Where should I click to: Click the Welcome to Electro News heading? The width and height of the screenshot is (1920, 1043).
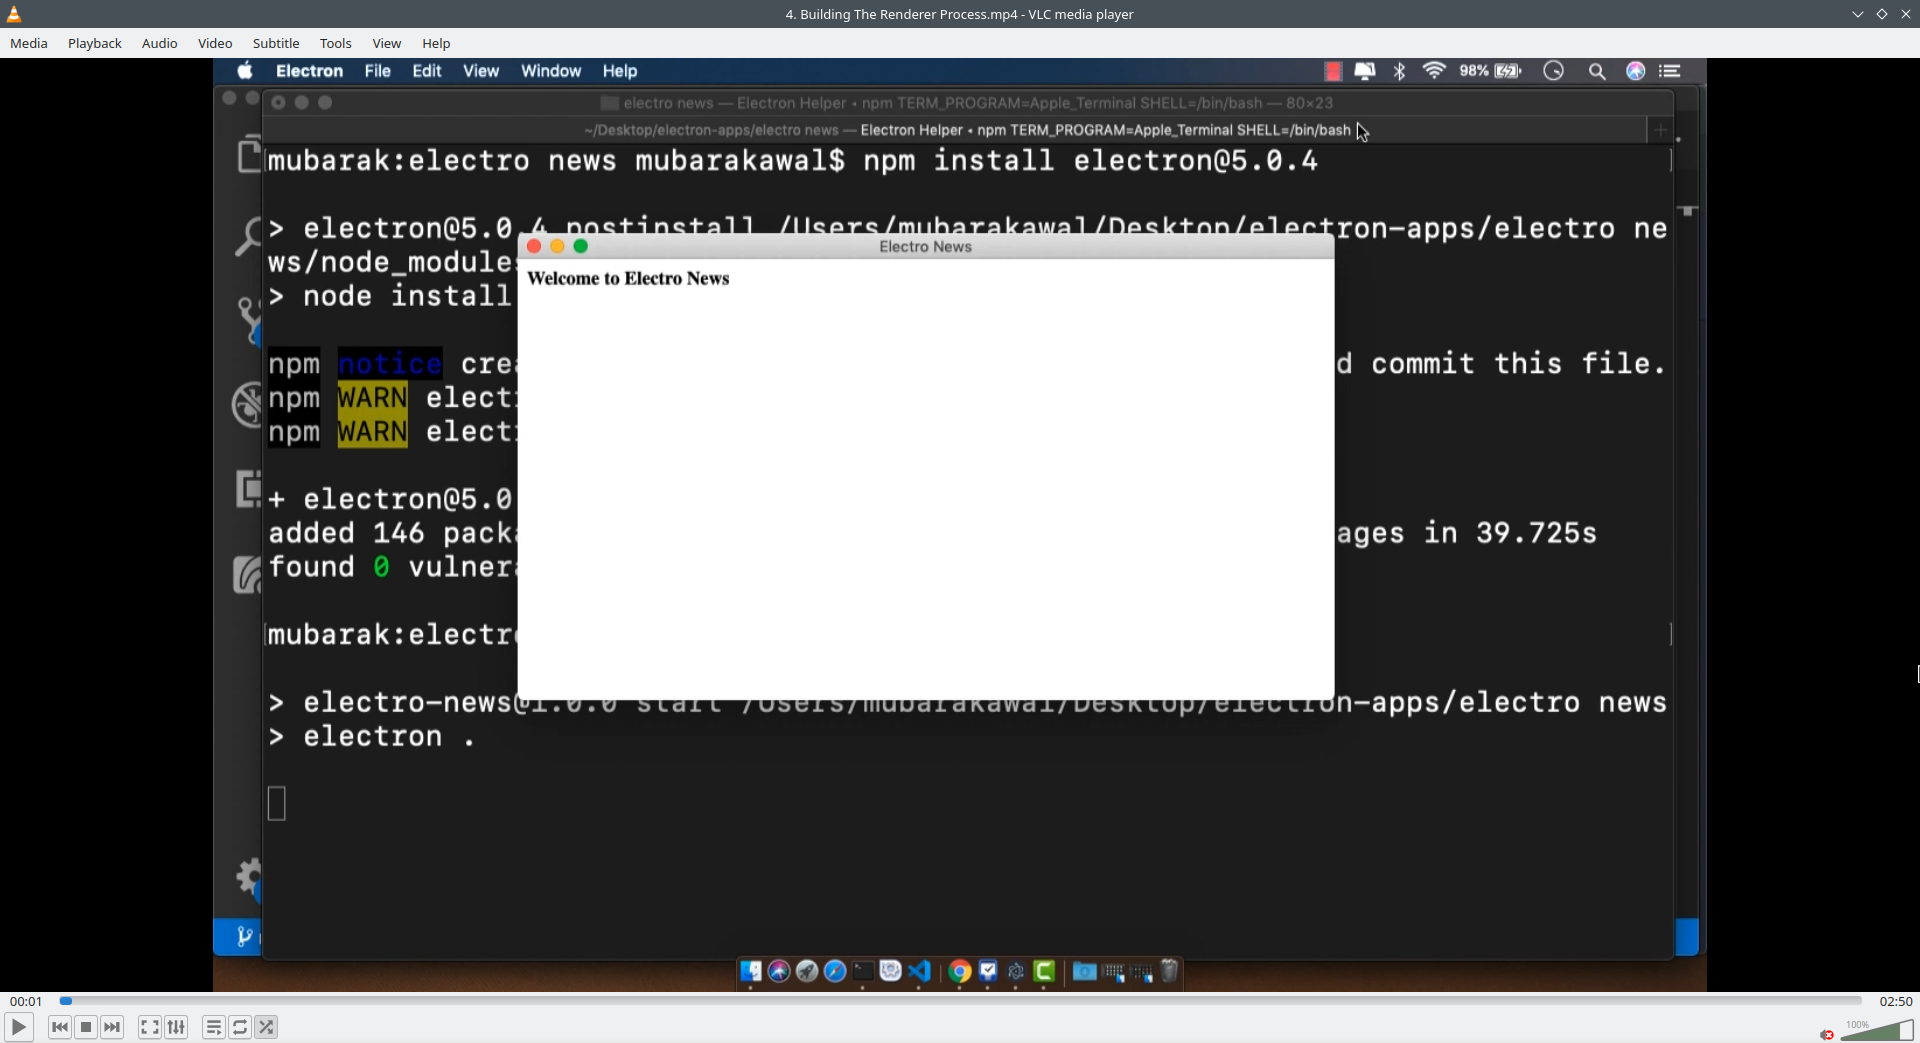[x=628, y=279]
